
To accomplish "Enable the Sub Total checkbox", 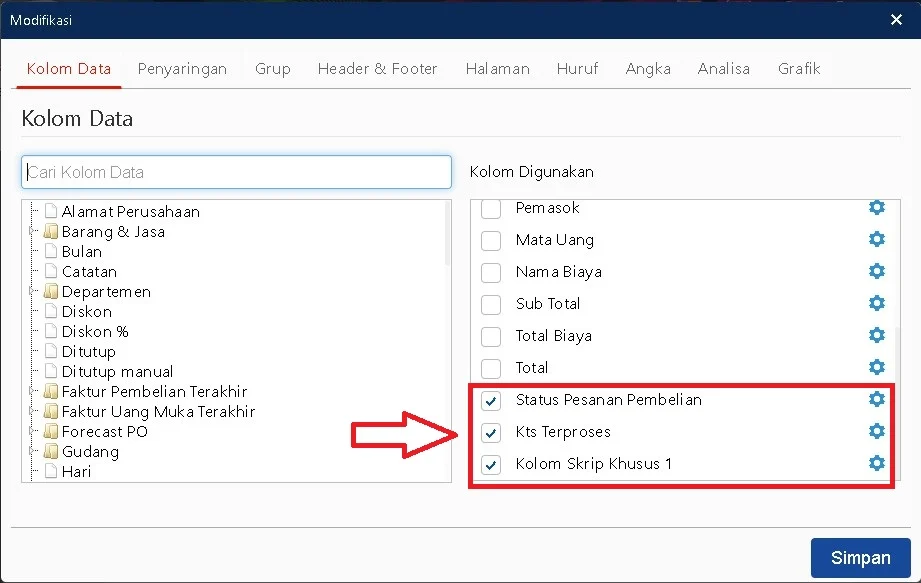I will 491,304.
